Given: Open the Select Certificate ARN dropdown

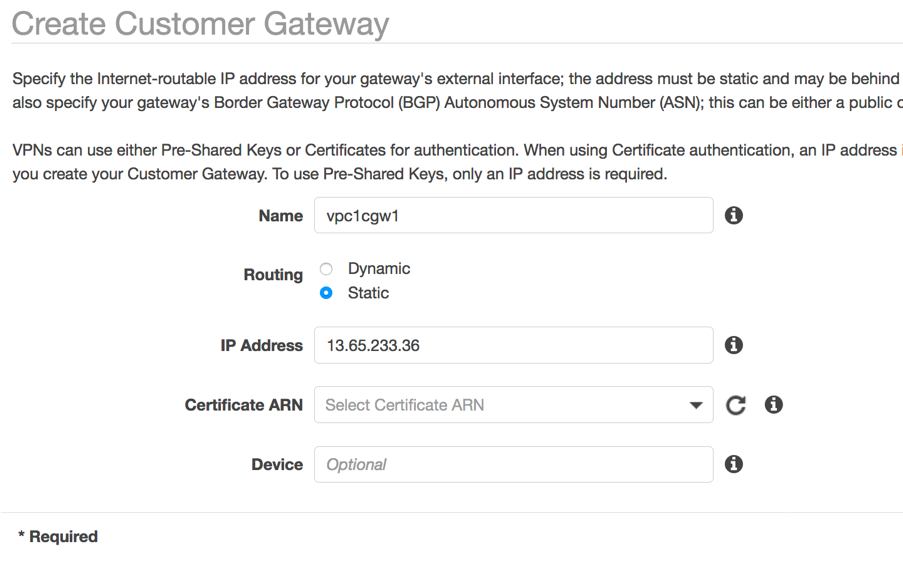Looking at the screenshot, I should click(514, 405).
